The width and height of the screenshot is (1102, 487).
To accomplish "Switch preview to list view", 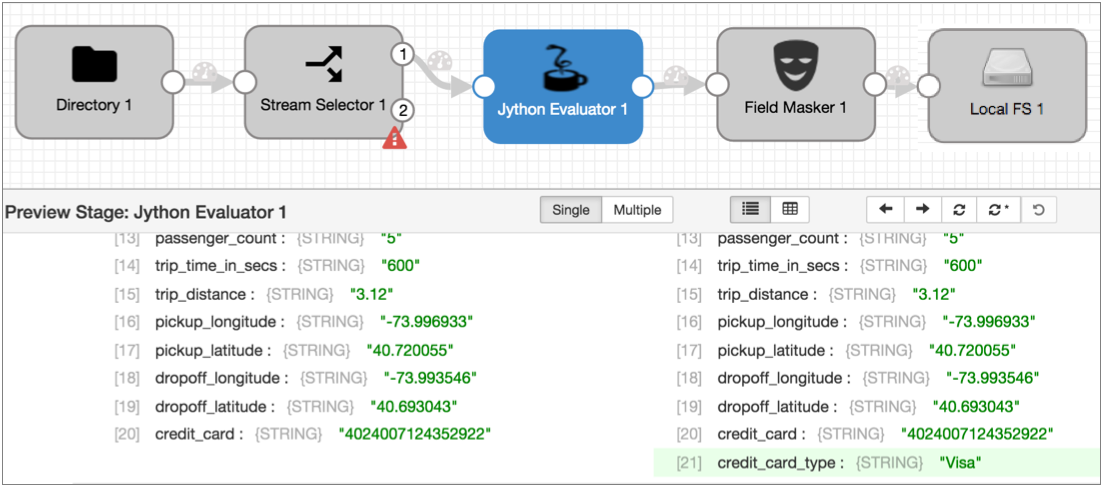I will coord(750,209).
